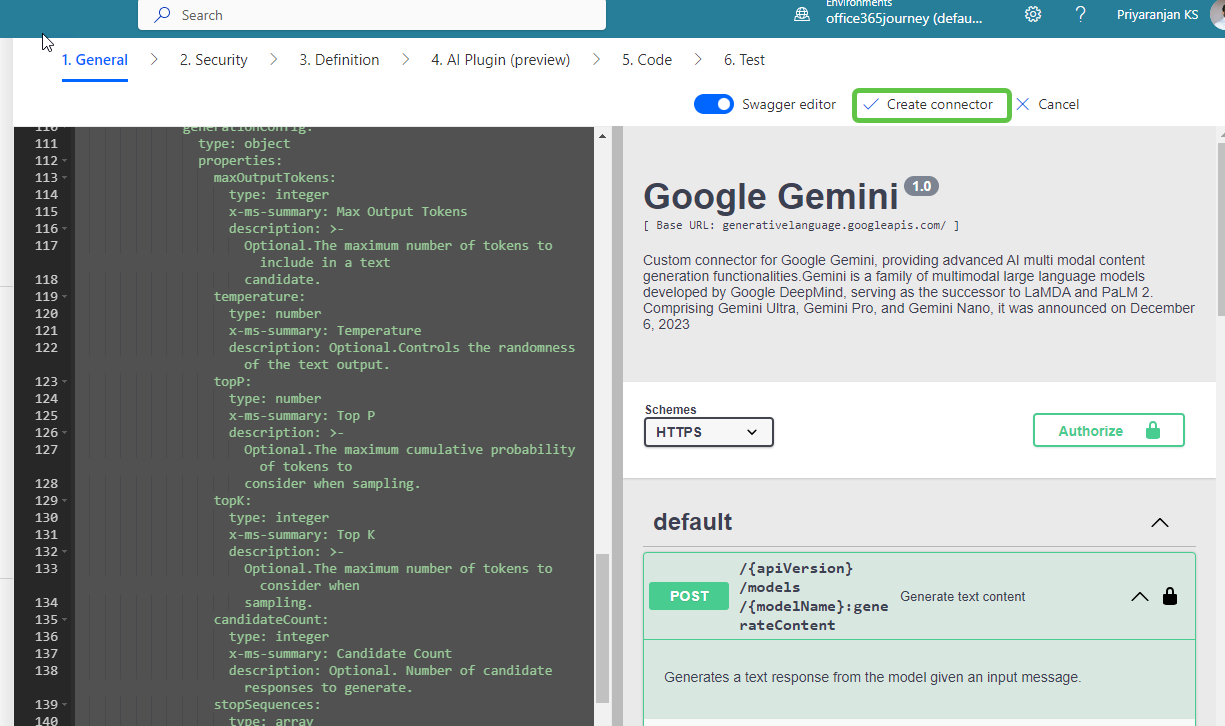Fold line 113 maxOutputTokens block arrow
The image size is (1225, 726).
pos(65,178)
